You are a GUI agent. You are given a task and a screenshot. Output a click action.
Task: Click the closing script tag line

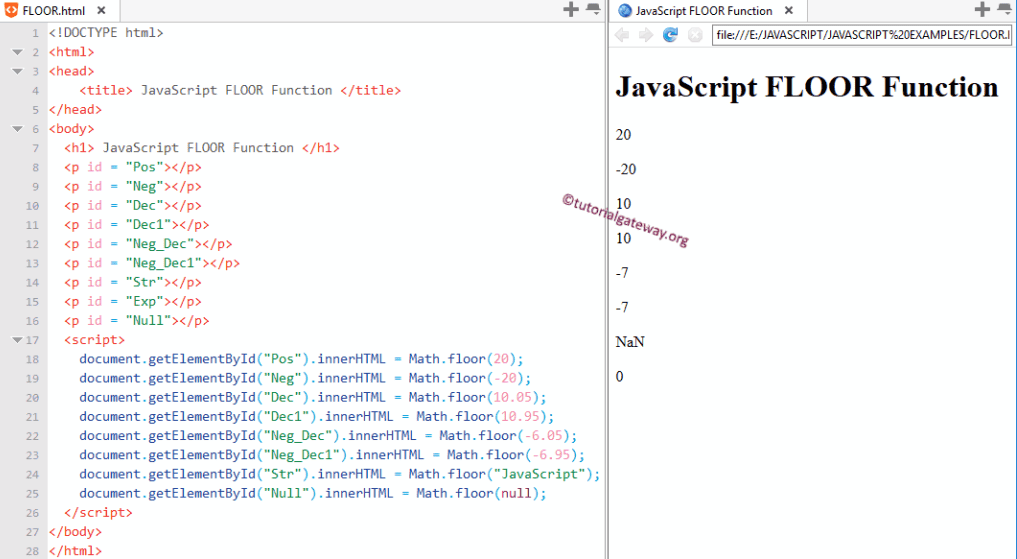[98, 512]
